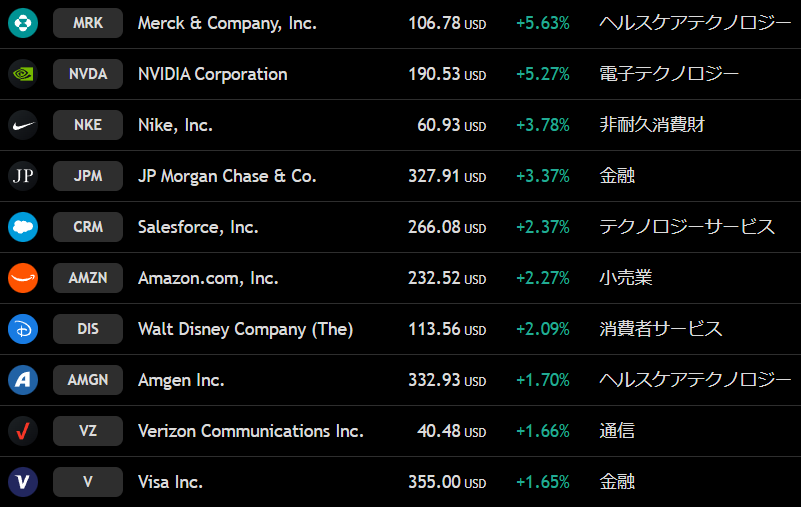
Task: Click the JP Morgan logo icon
Action: coord(23,176)
